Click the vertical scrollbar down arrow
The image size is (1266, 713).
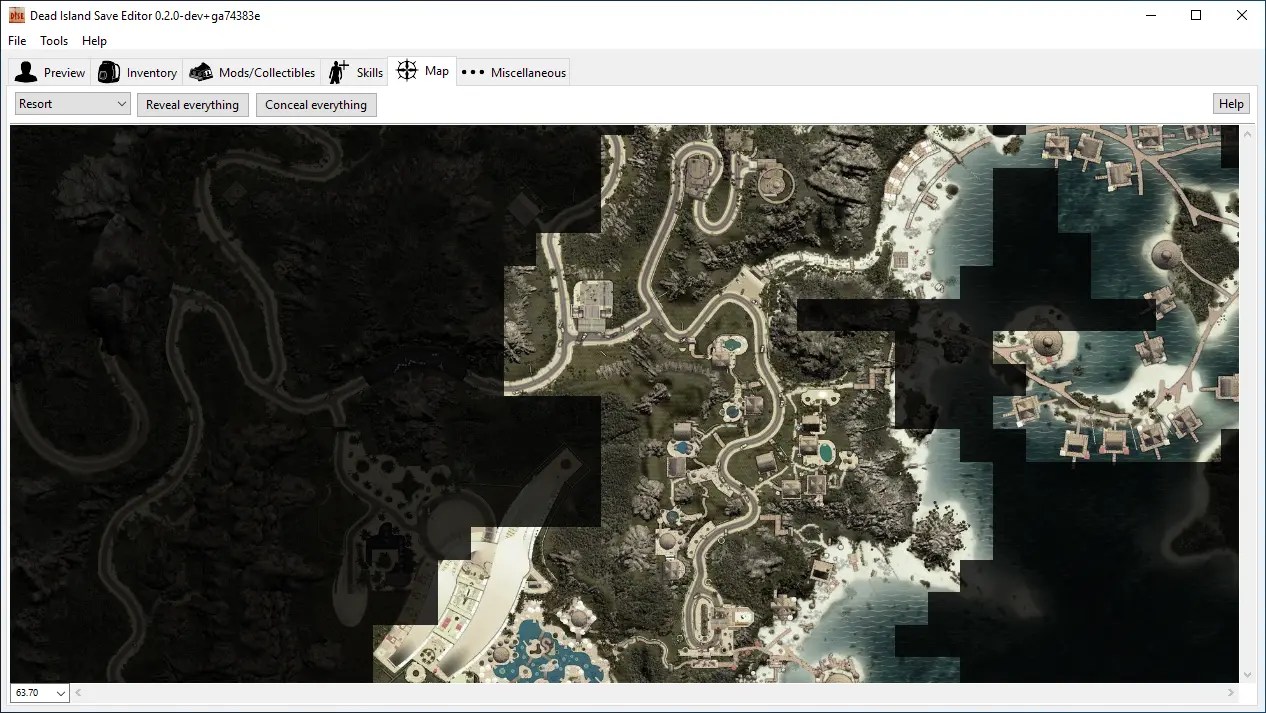click(x=1247, y=676)
